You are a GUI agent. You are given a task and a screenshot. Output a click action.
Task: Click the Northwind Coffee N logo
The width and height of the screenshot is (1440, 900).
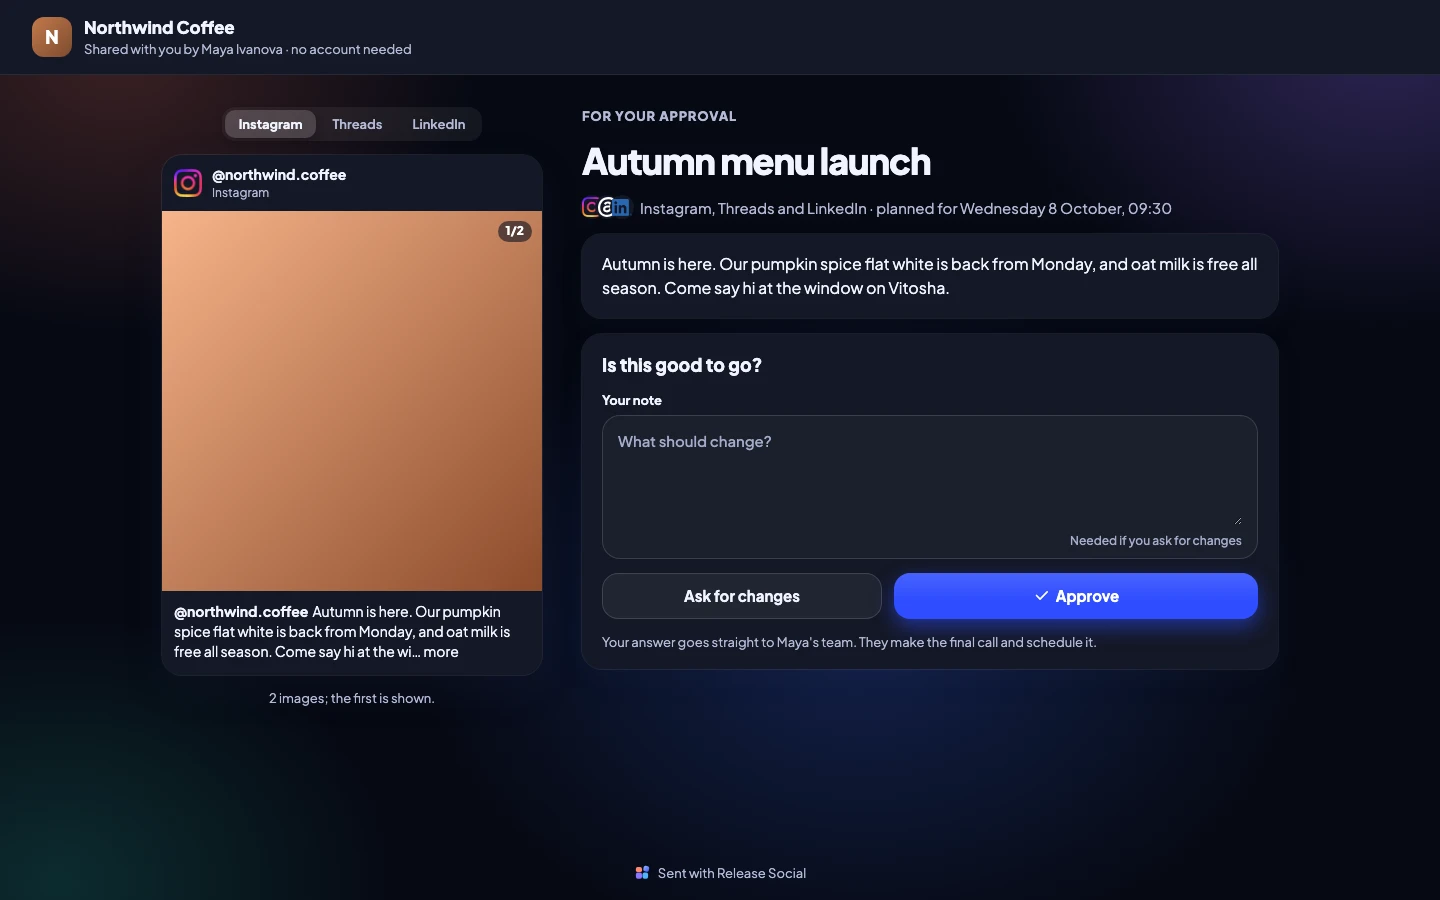pyautogui.click(x=52, y=37)
